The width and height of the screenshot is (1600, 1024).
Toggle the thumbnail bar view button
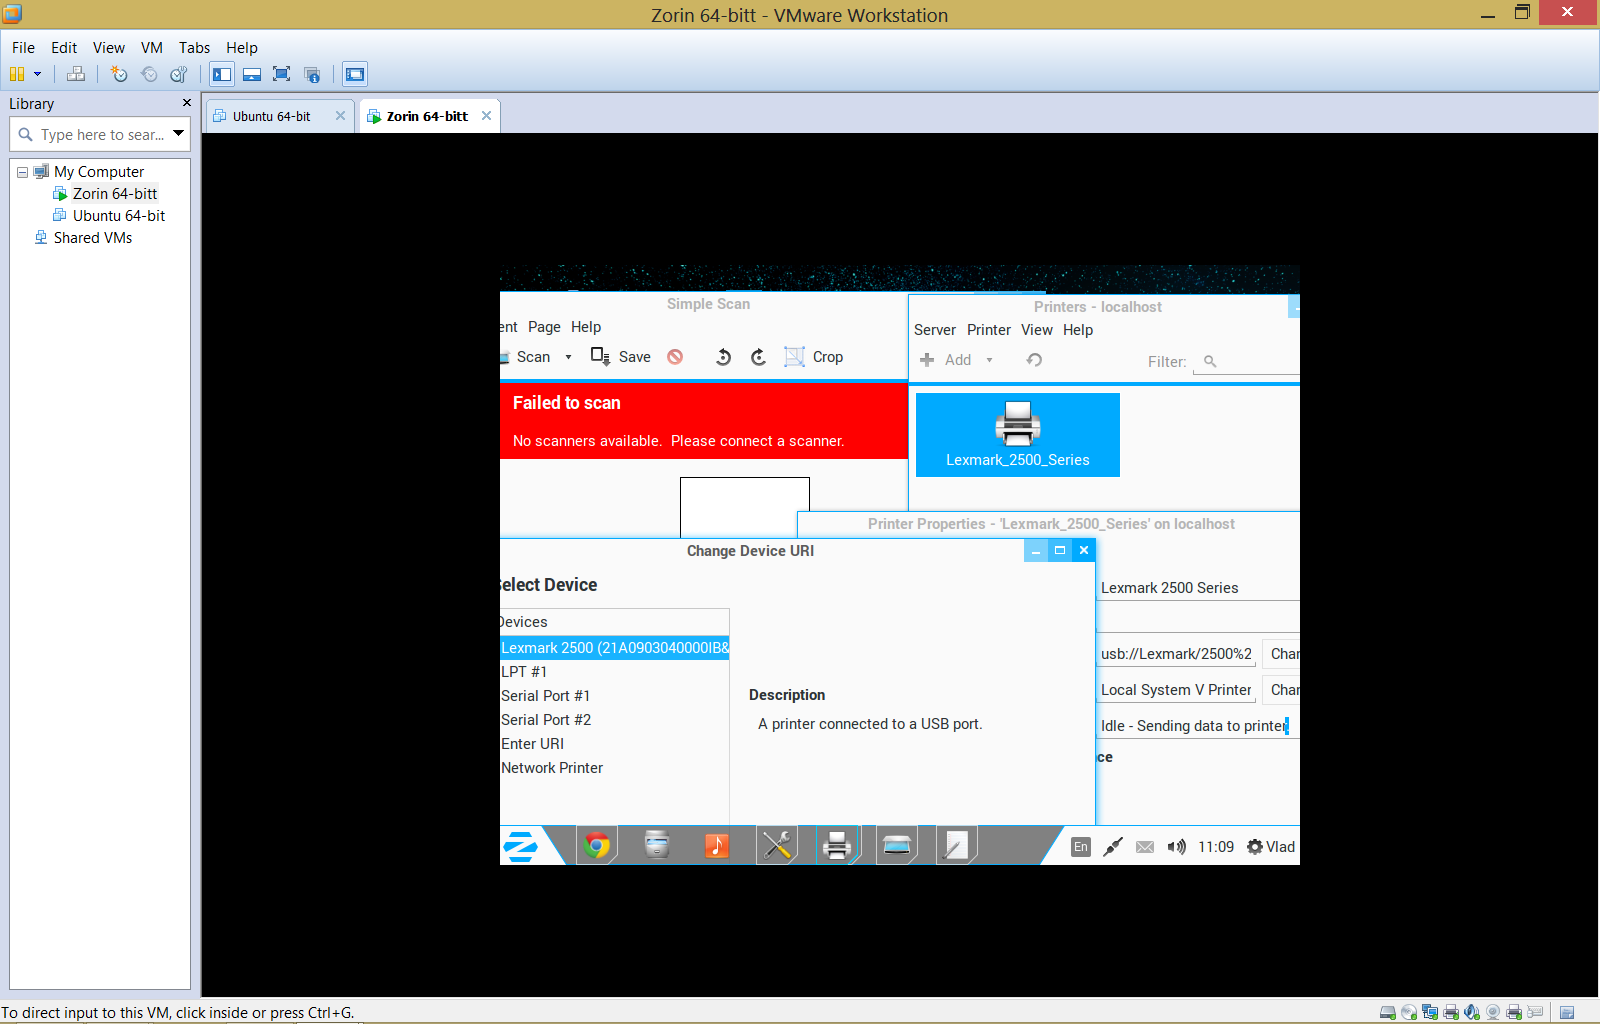point(252,74)
